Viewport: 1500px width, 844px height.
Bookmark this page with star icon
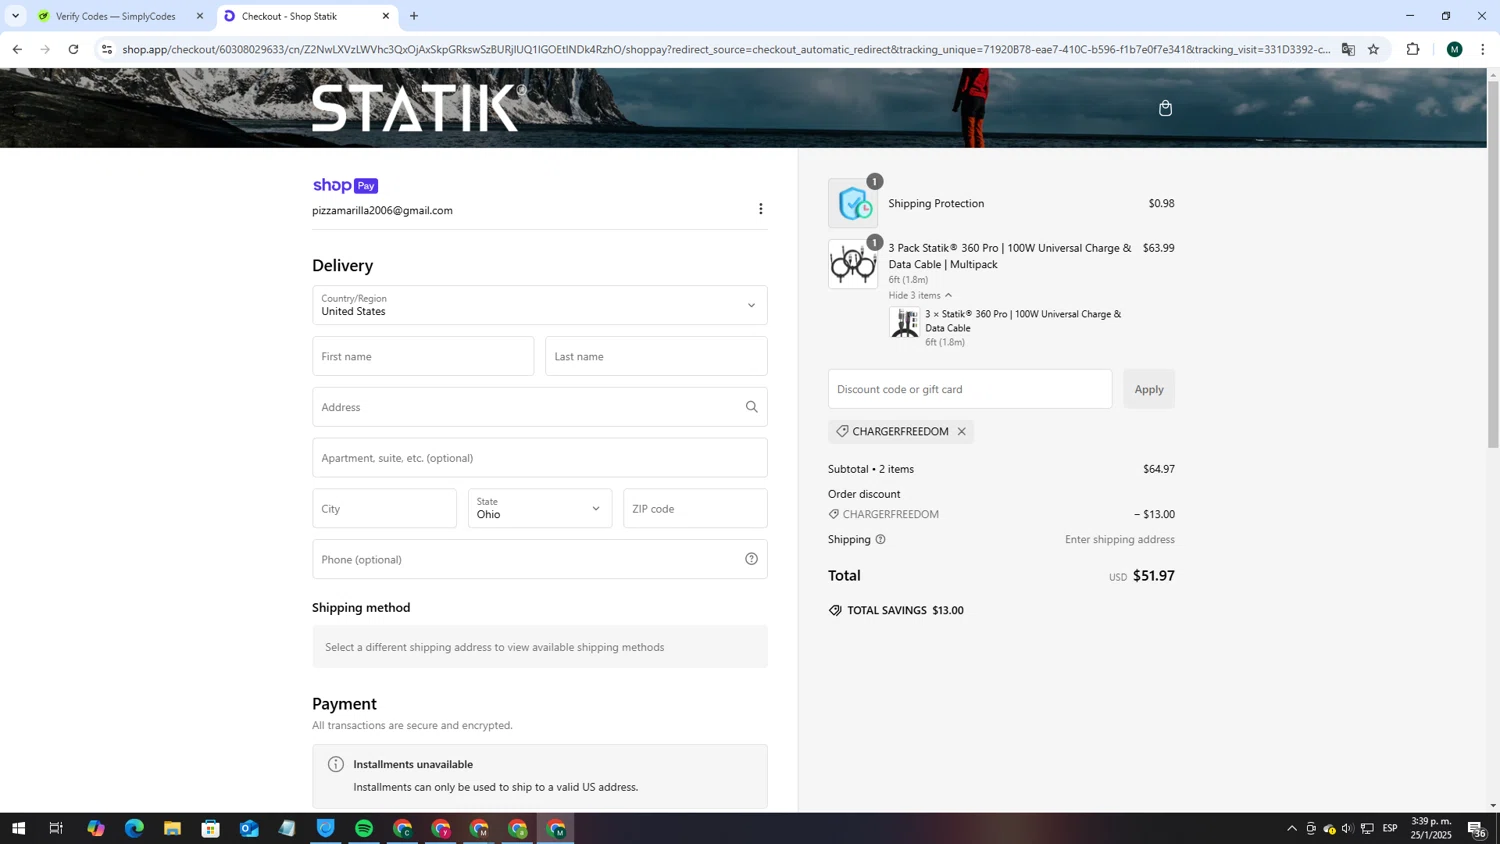point(1374,49)
